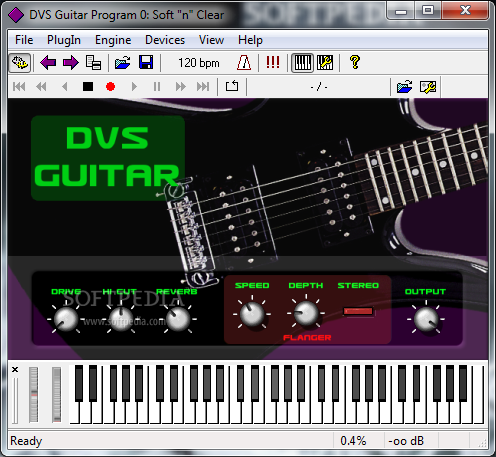Open the Engine menu
Image resolution: width=496 pixels, height=457 pixels.
[113, 40]
